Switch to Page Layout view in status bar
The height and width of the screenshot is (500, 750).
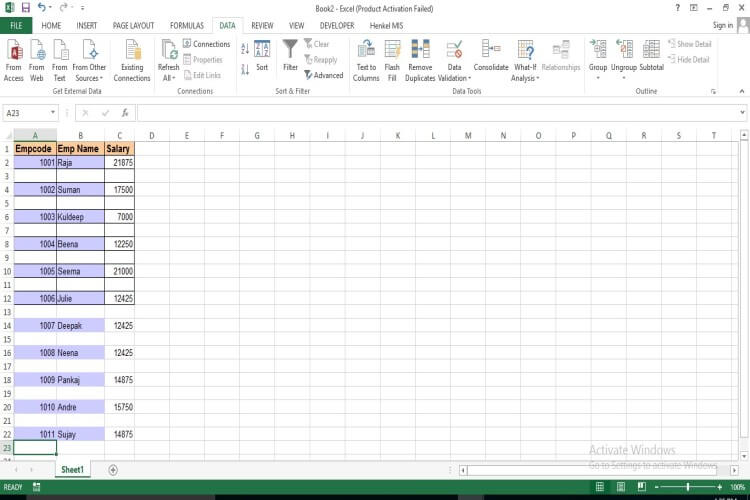tap(621, 487)
